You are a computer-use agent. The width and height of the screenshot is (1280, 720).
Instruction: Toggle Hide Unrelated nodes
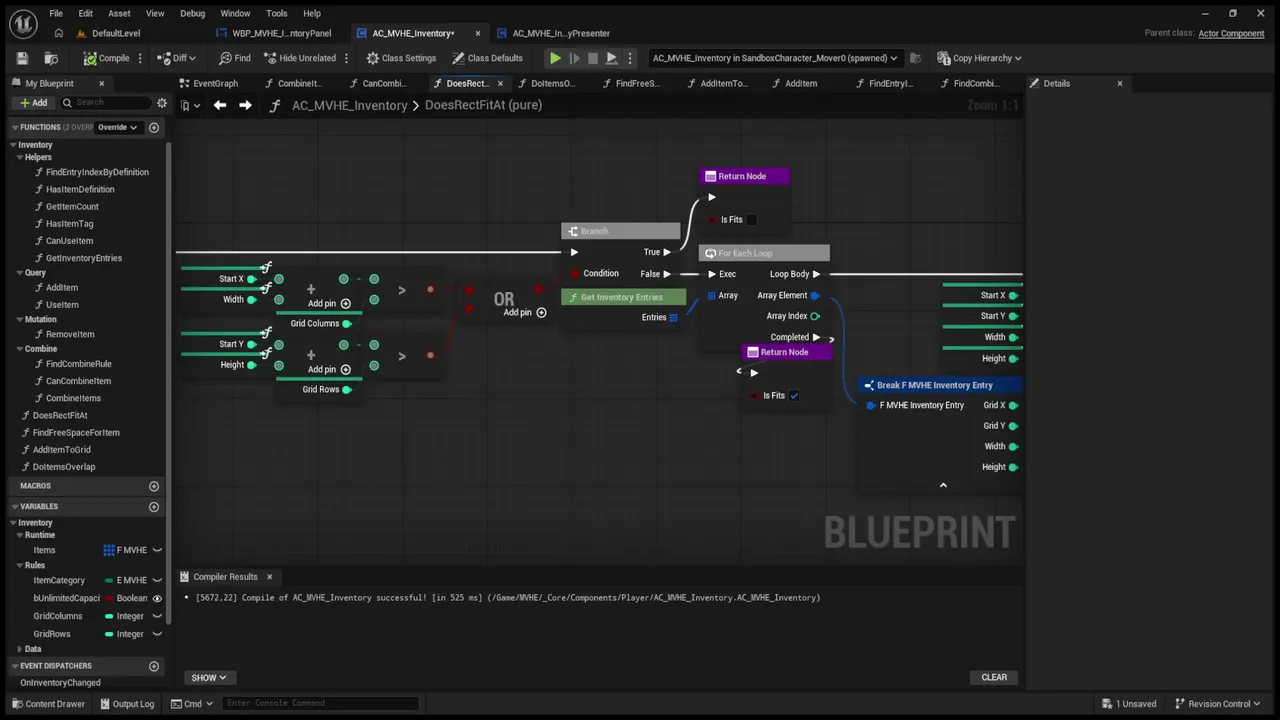point(300,58)
